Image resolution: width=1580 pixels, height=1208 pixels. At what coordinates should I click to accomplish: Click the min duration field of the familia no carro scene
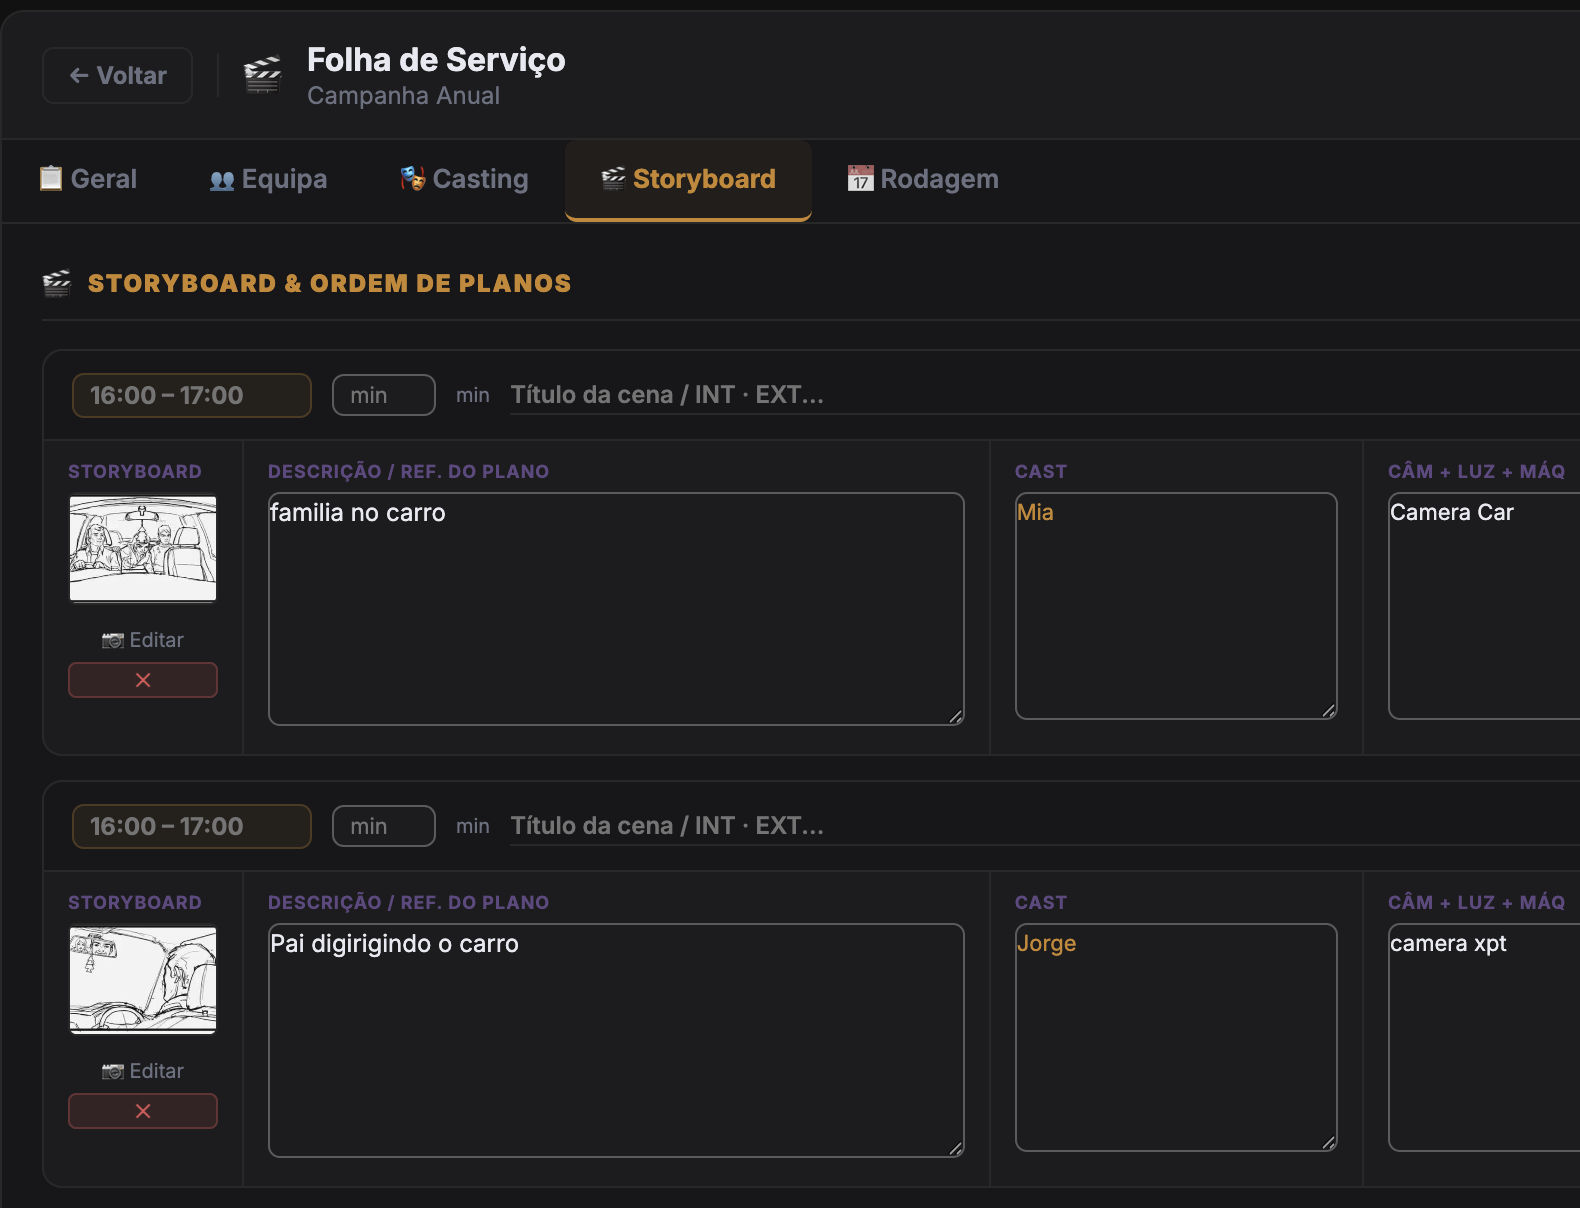click(384, 395)
